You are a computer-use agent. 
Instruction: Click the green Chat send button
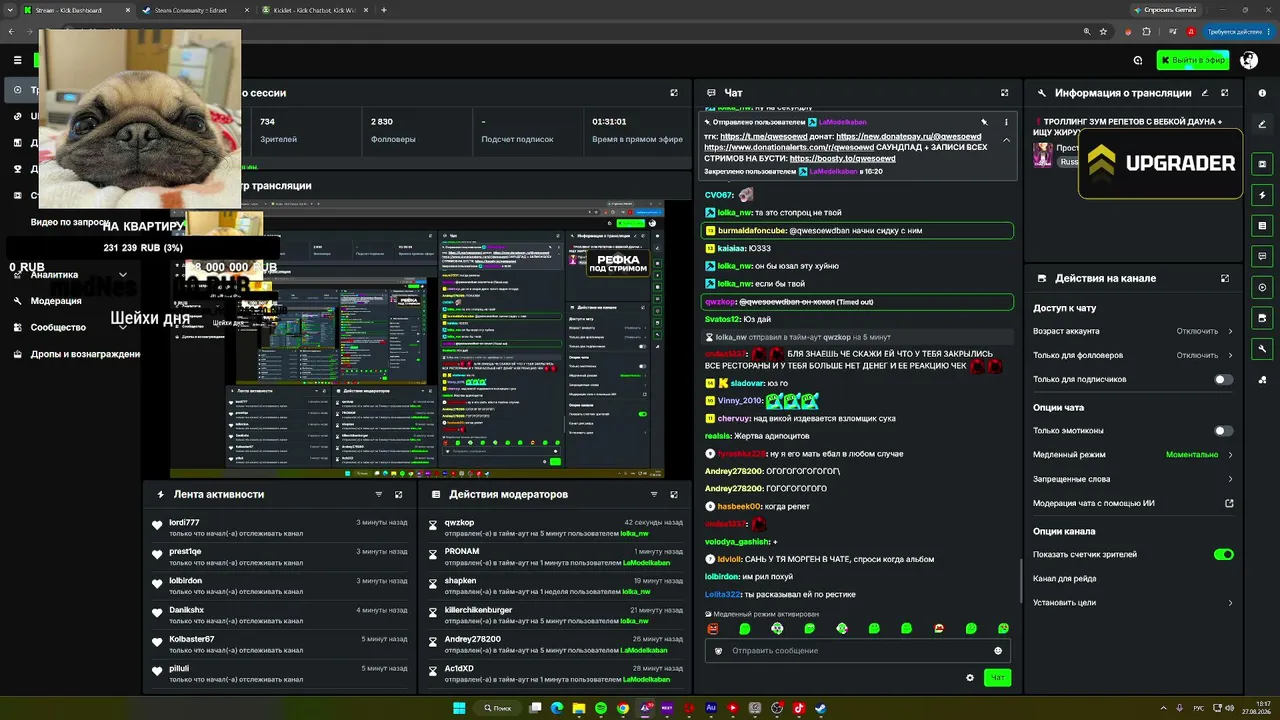click(997, 677)
